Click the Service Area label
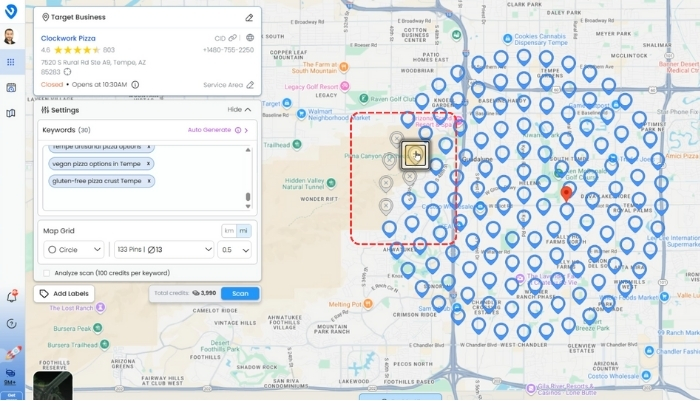Screen dimensions: 700x401 (x=223, y=85)
